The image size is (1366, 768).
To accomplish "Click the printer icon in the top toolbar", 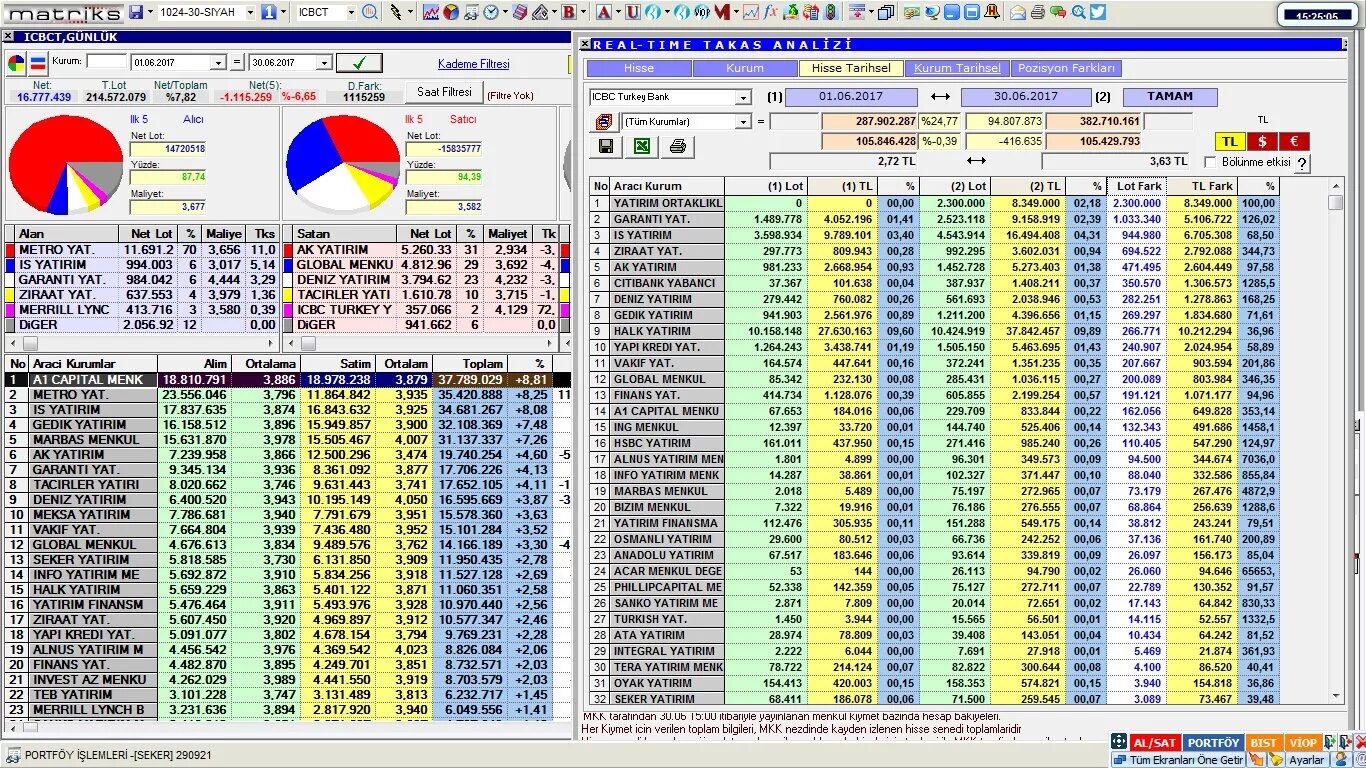I will [x=1038, y=12].
